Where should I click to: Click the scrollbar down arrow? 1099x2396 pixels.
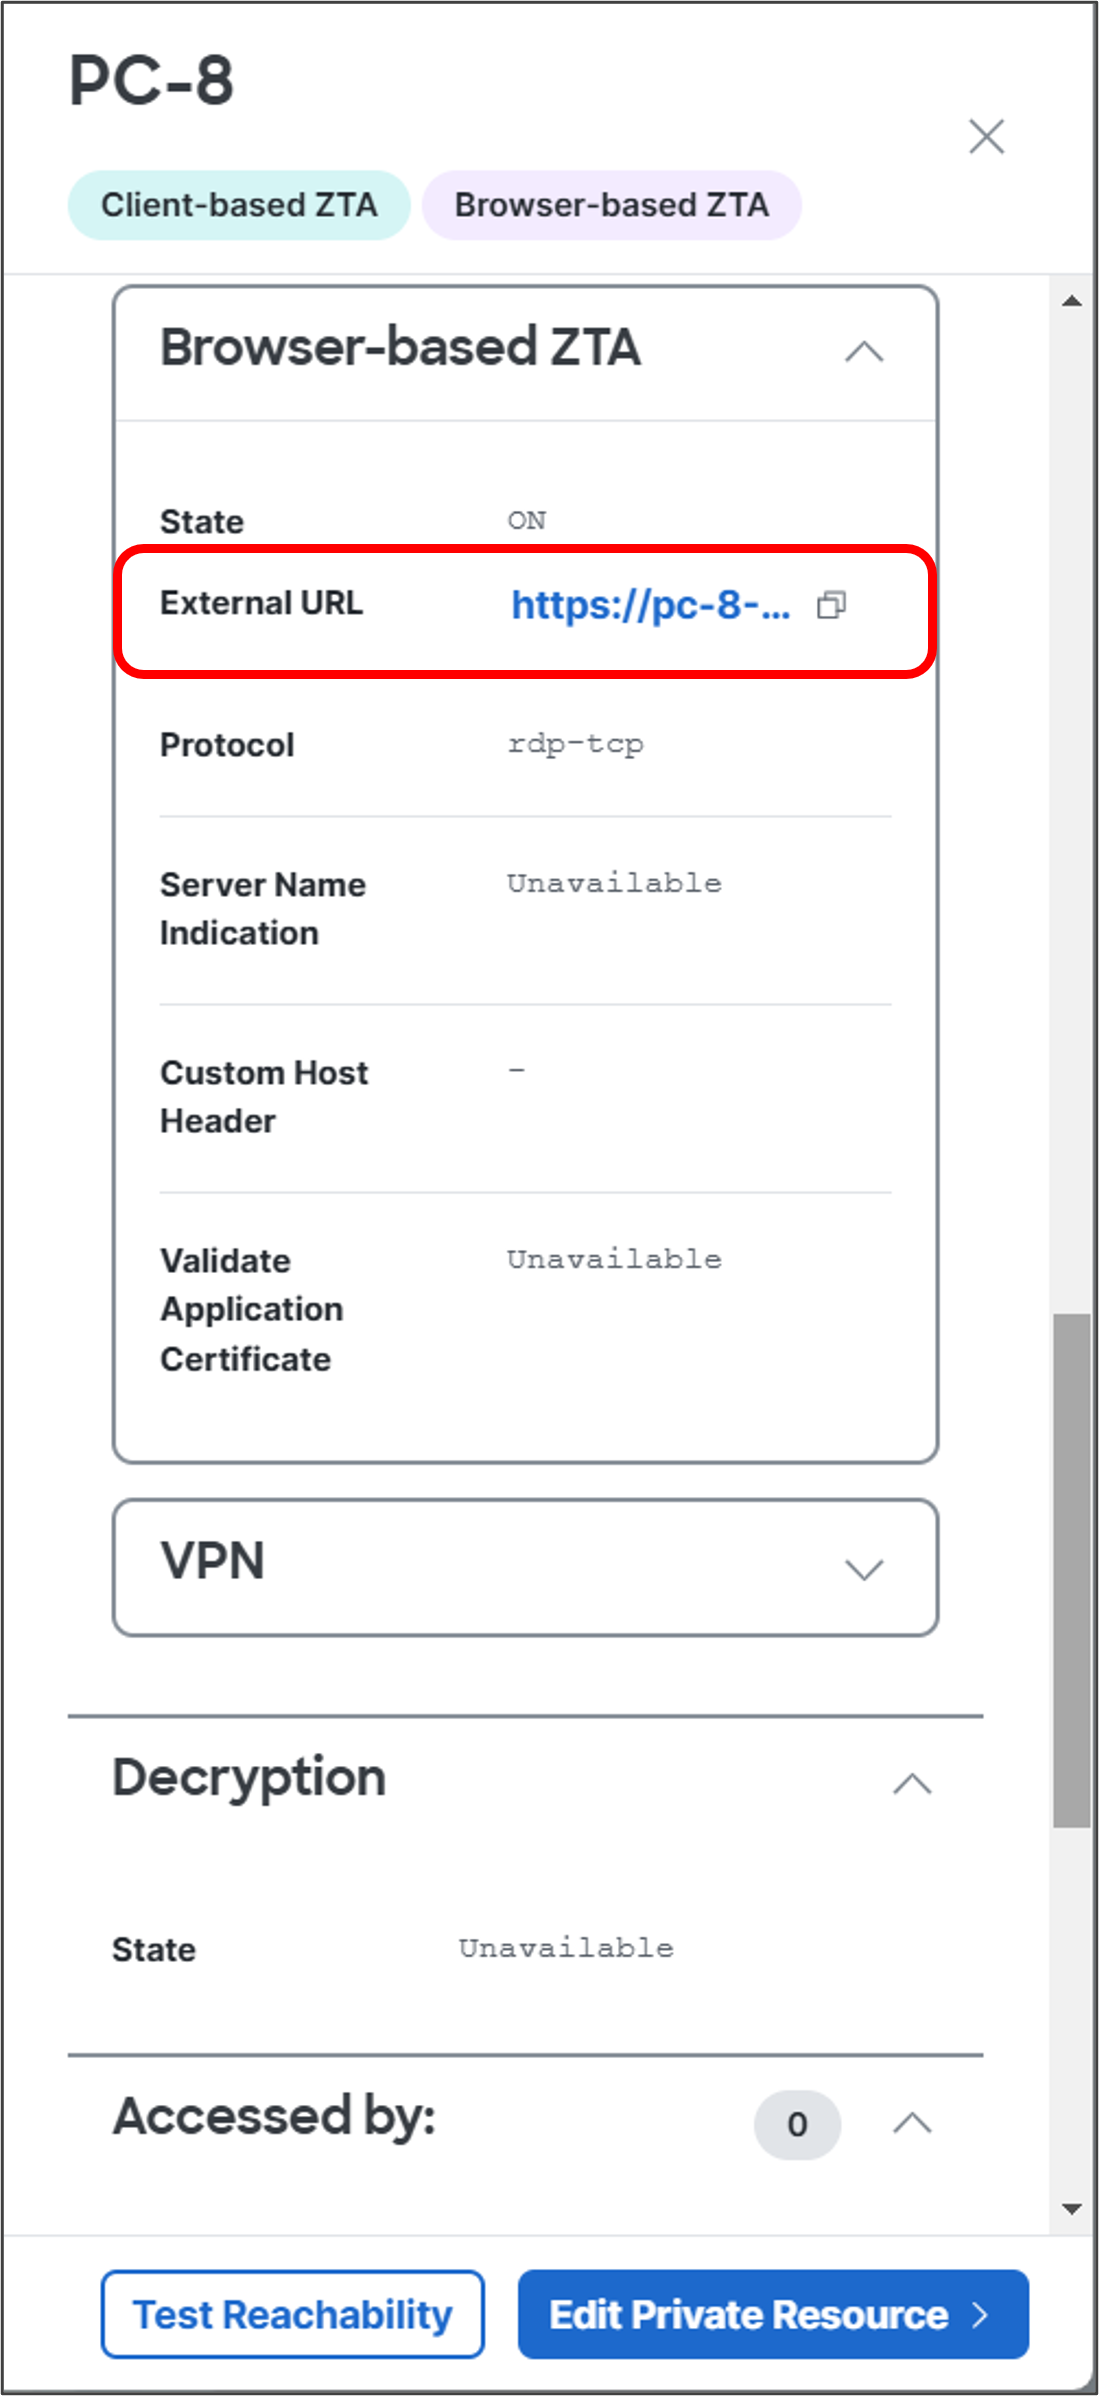pos(1072,2209)
